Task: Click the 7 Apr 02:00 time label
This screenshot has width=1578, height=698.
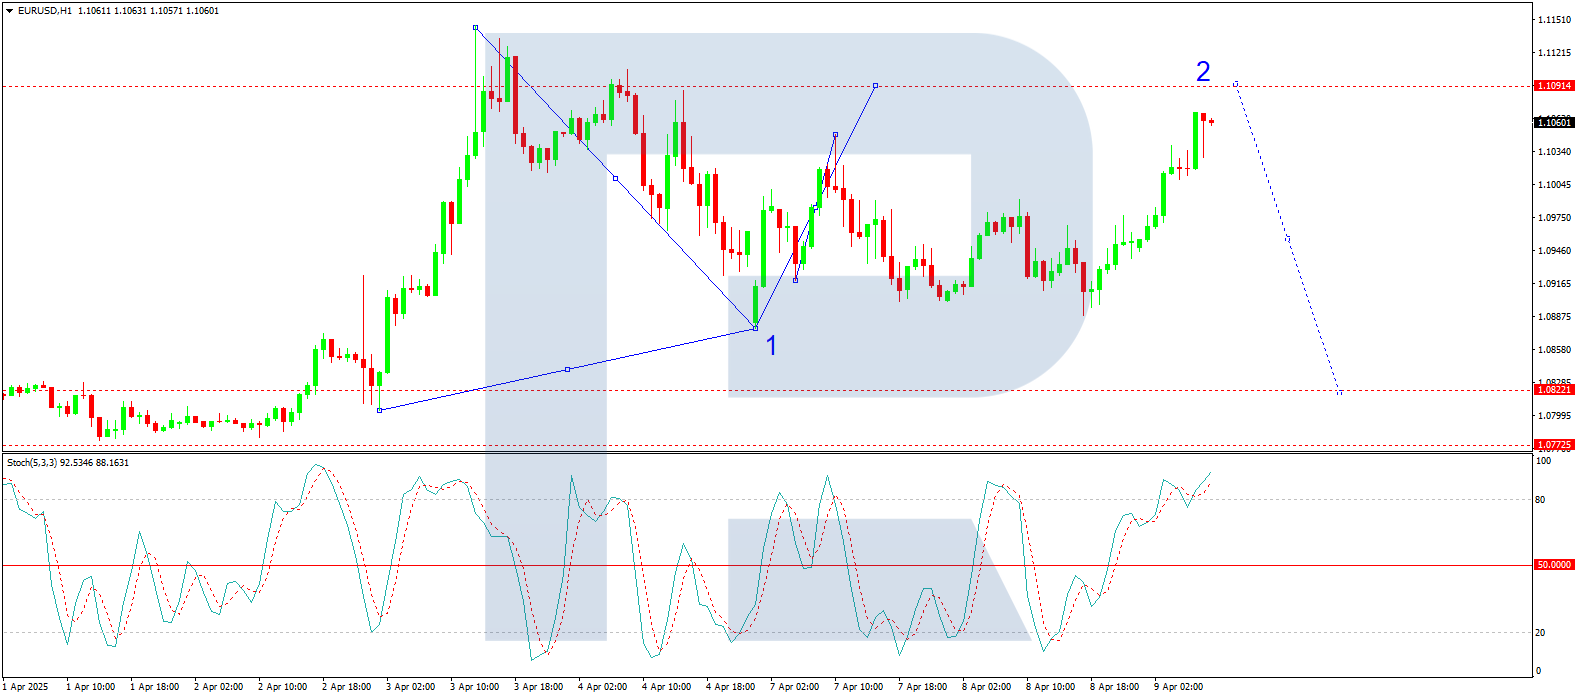Action: click(795, 687)
